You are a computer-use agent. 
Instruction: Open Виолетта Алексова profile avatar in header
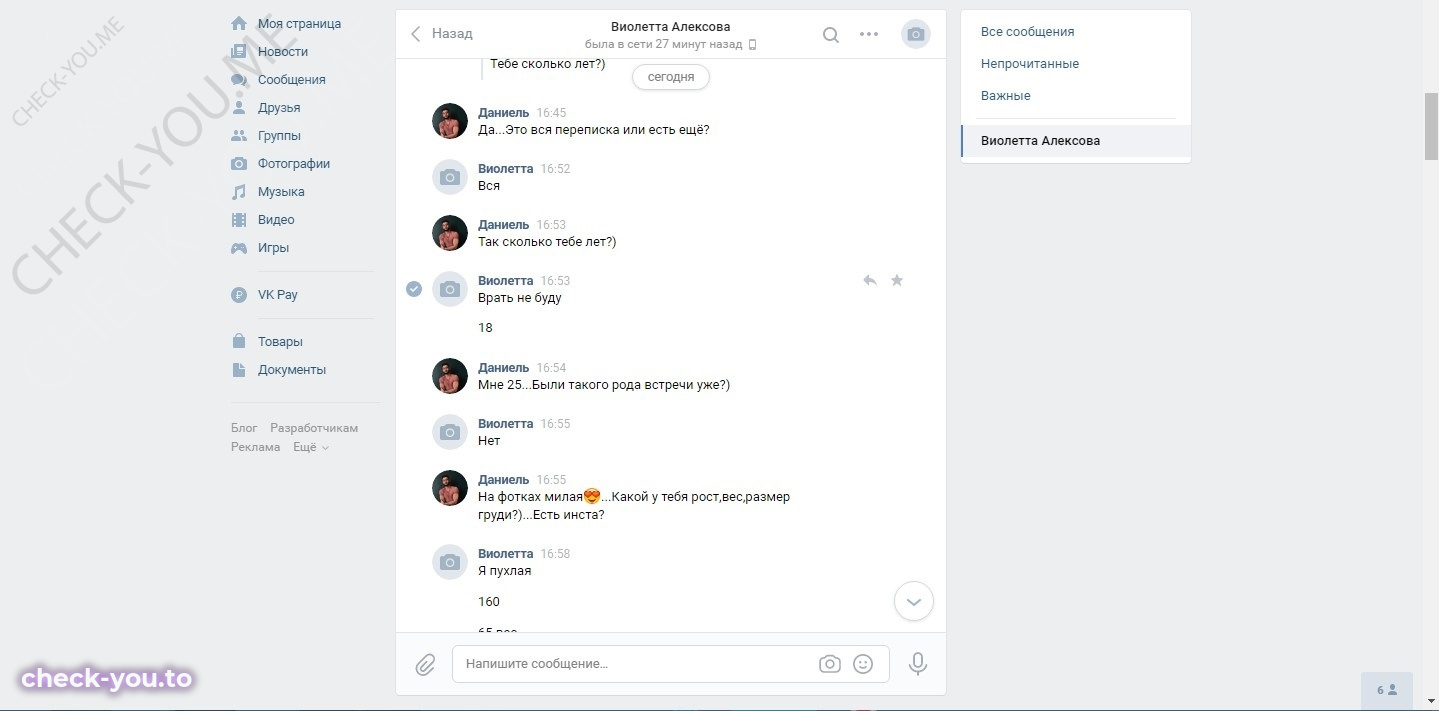pos(916,34)
